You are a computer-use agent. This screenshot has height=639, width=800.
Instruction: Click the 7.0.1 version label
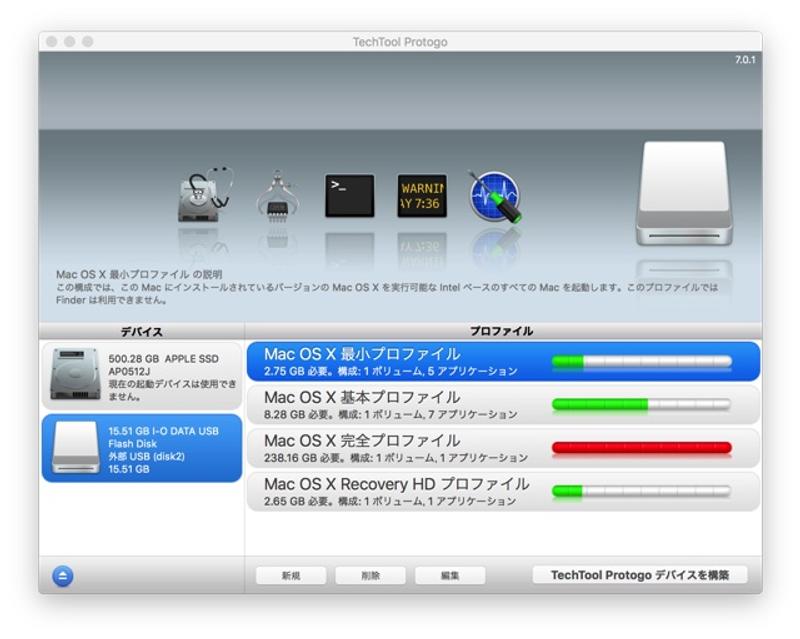(745, 60)
